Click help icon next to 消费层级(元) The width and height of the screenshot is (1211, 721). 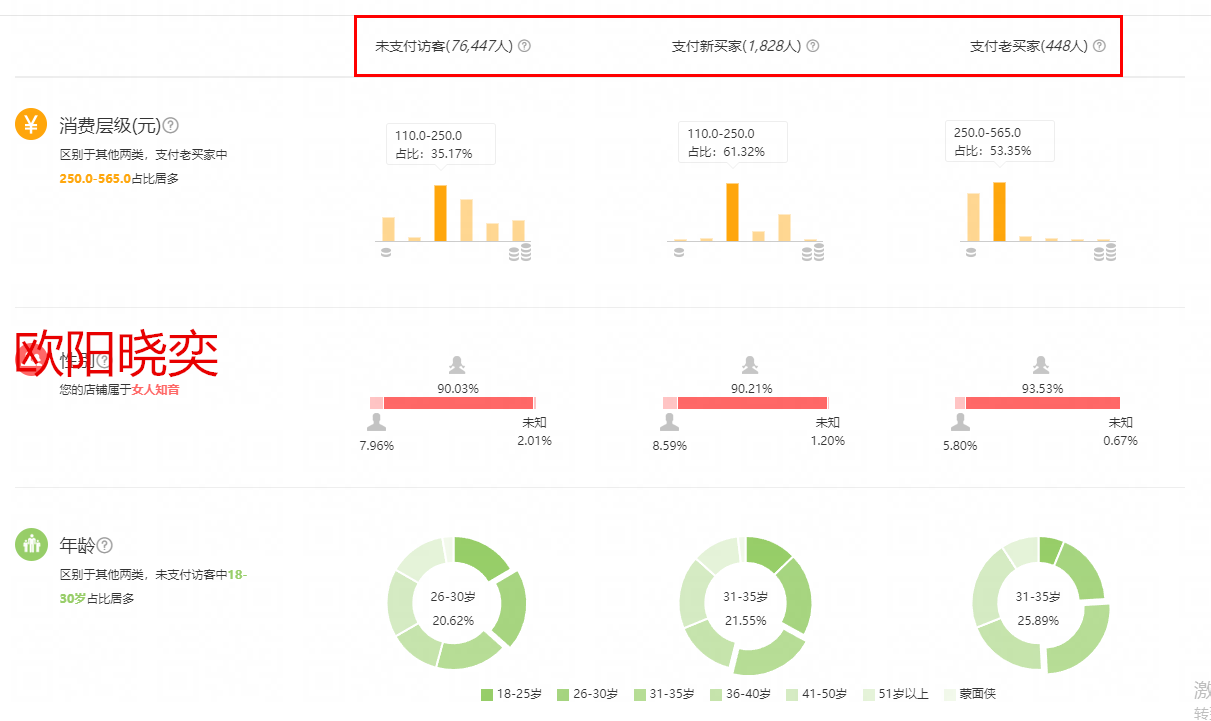tap(171, 125)
